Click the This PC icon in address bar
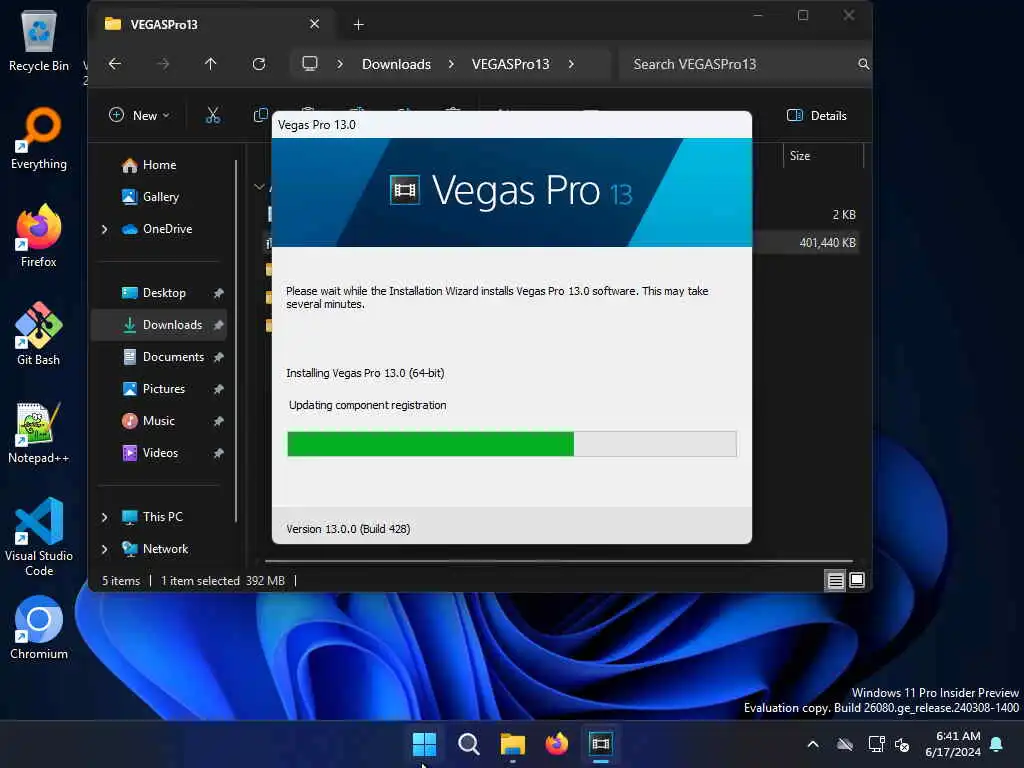Viewport: 1024px width, 768px height. tap(310, 64)
